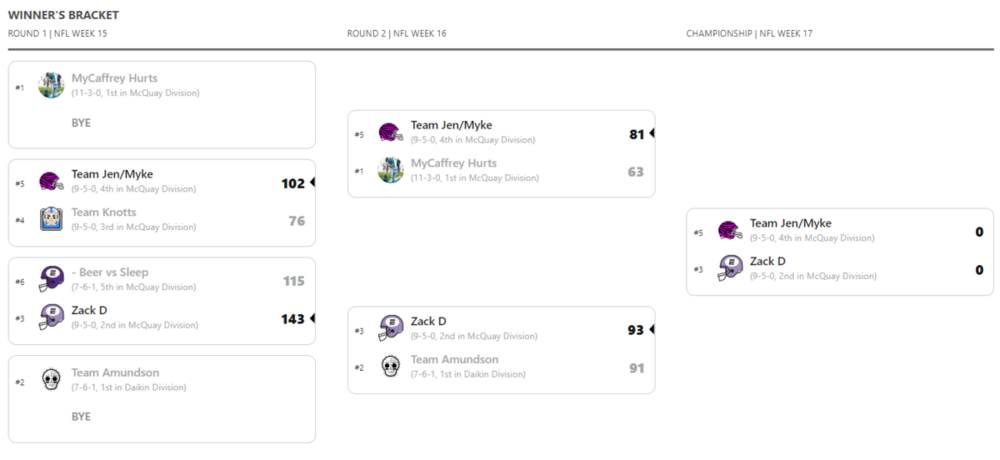
Task: Click Team Amundson name in Round 1 bye card
Action: coord(115,372)
